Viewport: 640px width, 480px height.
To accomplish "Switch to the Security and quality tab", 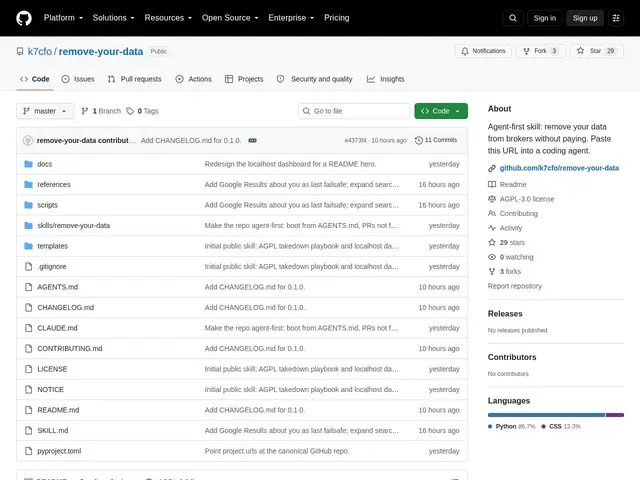I will tap(314, 79).
